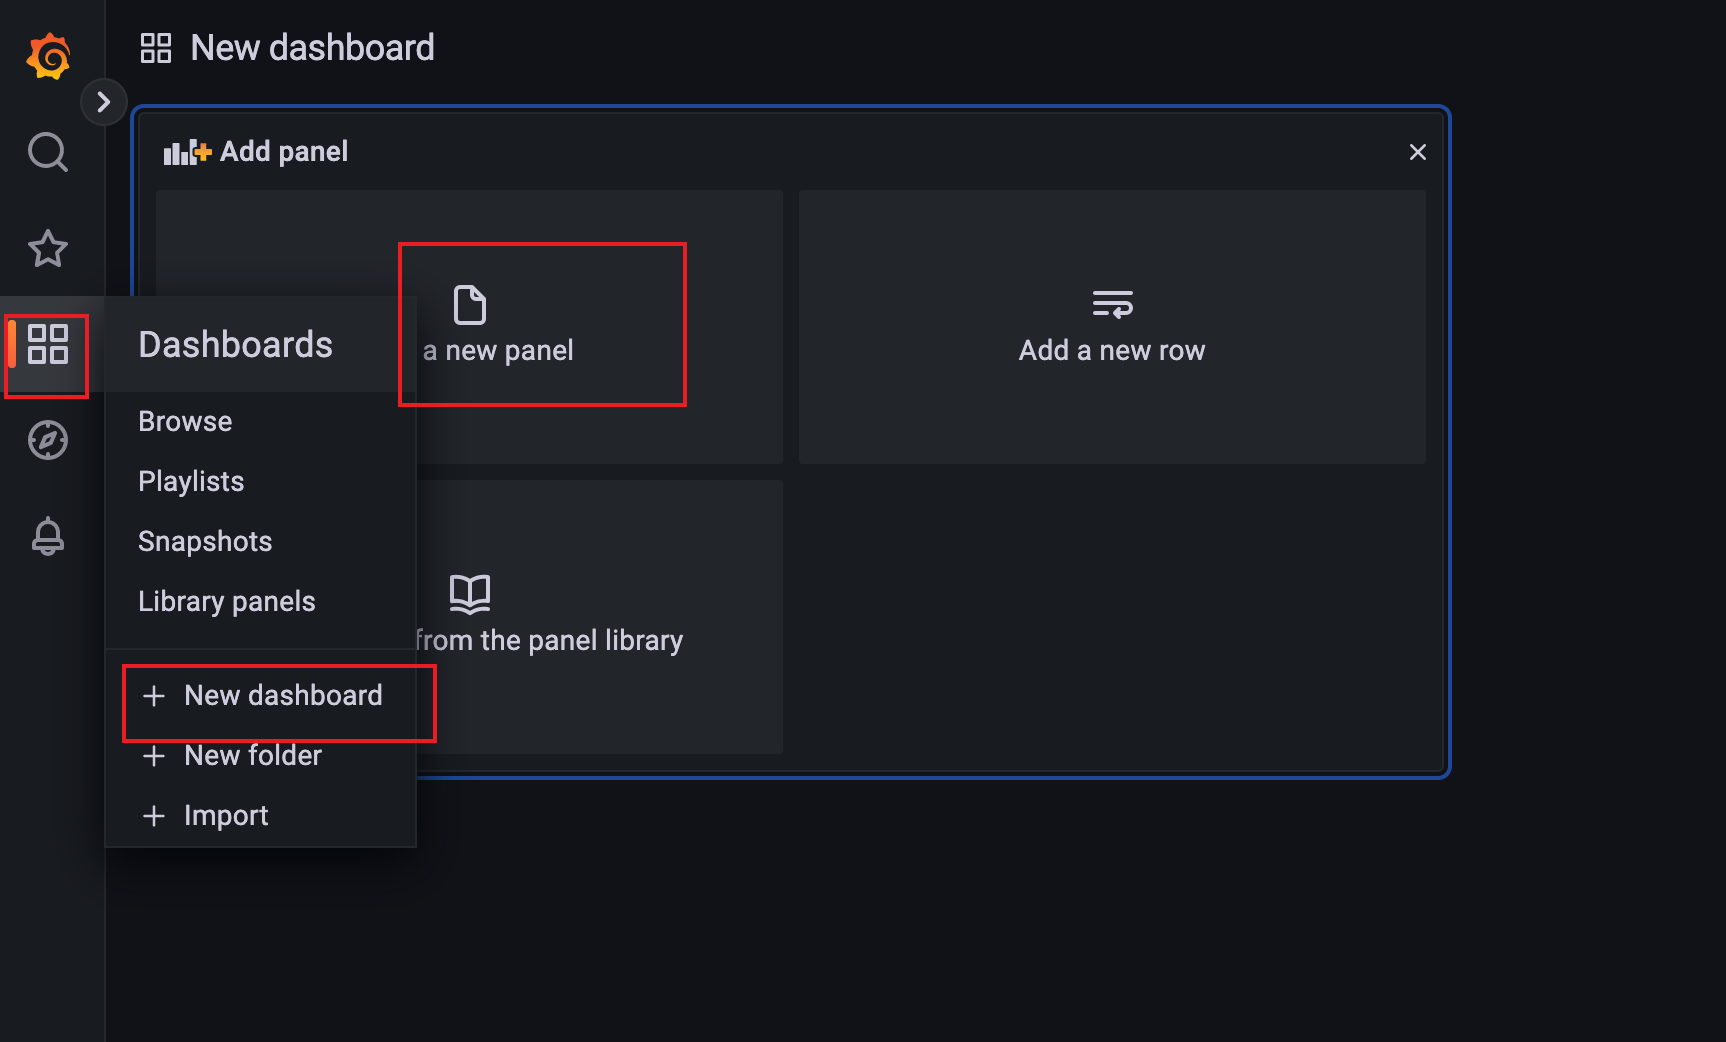Click the new panel file icon
Image resolution: width=1726 pixels, height=1042 pixels.
(x=469, y=305)
